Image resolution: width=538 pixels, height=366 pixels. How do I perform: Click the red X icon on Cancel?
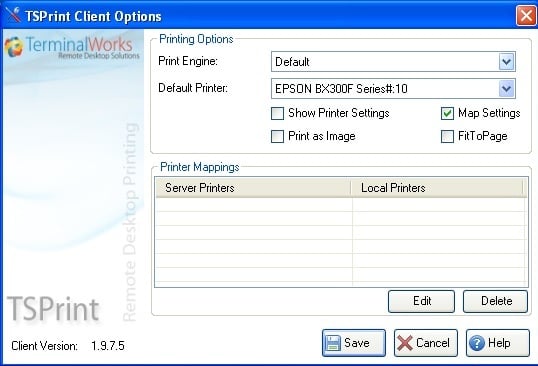click(405, 343)
